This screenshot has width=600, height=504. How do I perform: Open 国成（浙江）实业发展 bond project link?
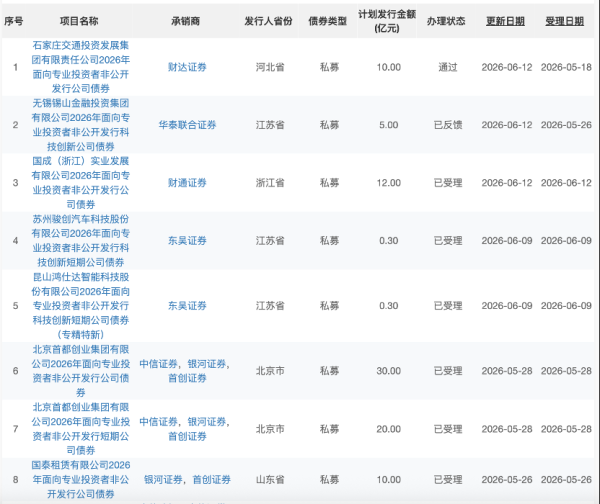click(81, 183)
